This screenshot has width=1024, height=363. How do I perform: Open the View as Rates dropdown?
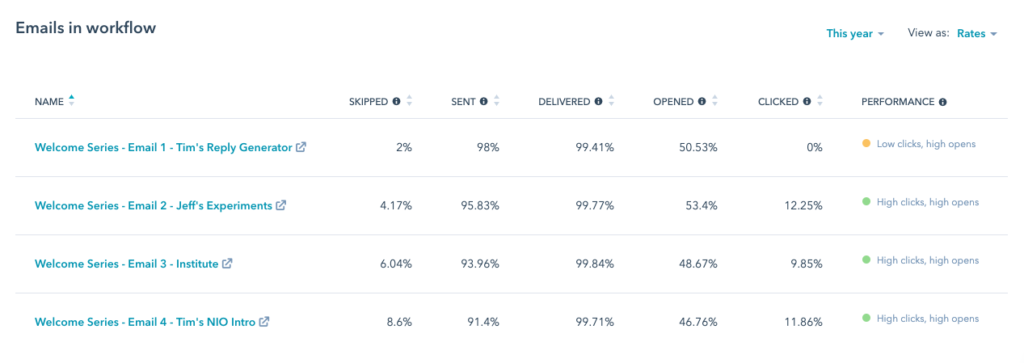pyautogui.click(x=977, y=33)
